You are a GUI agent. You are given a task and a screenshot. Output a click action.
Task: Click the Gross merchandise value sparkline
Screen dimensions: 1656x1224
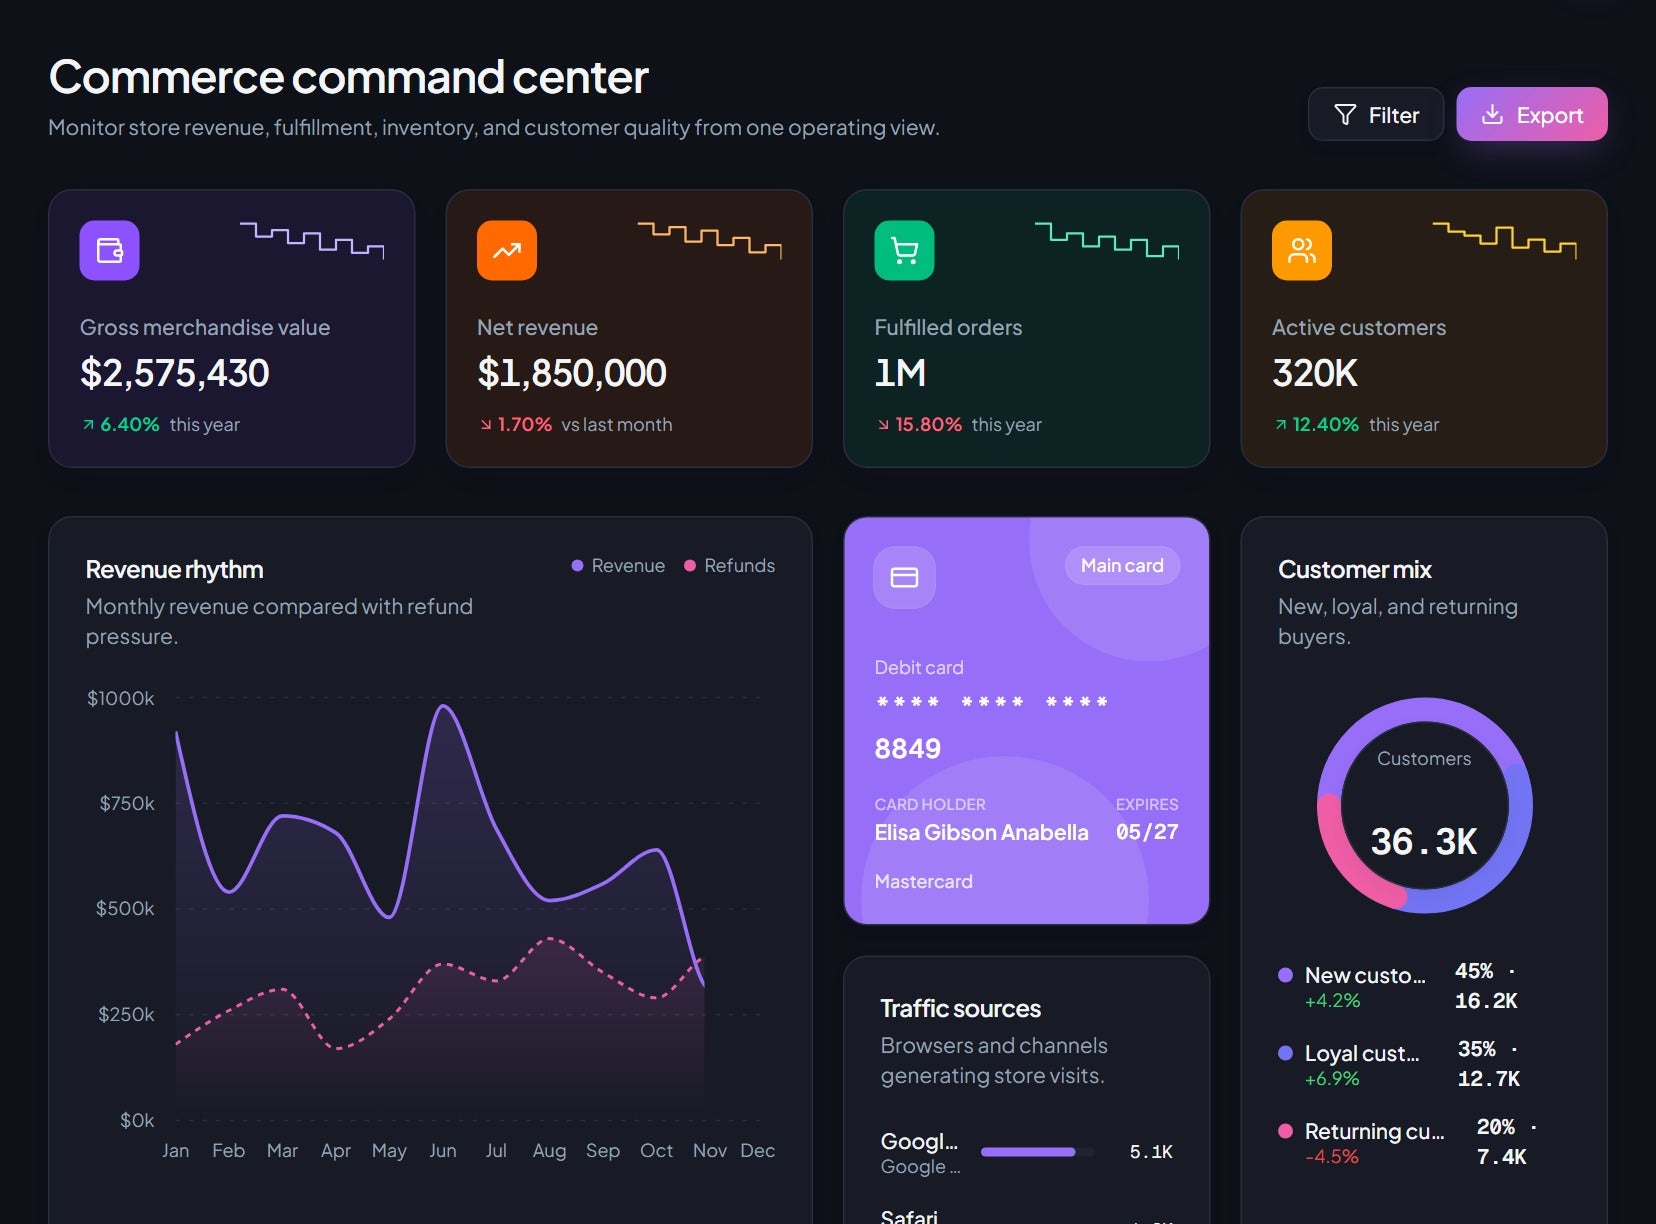[312, 240]
